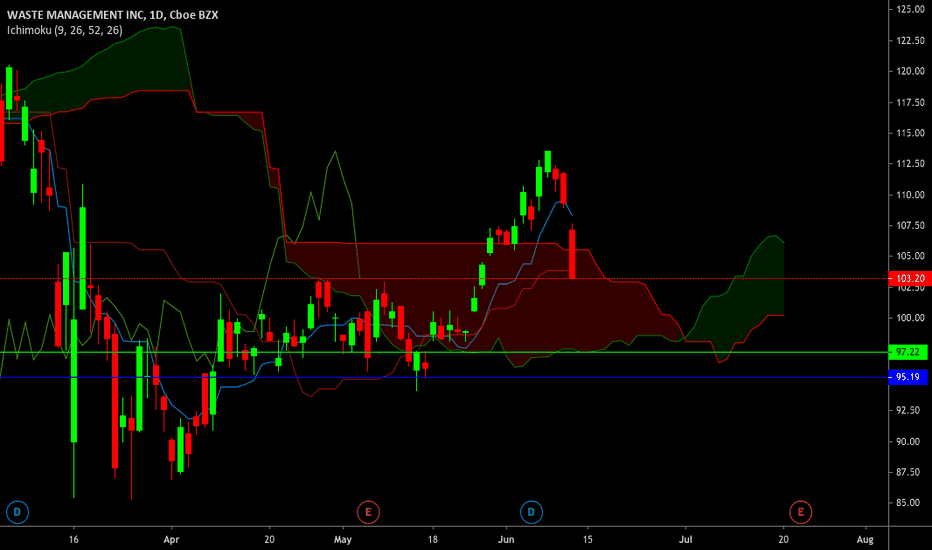Click the 110.00 price axis value
The height and width of the screenshot is (550, 932).
pyautogui.click(x=910, y=194)
